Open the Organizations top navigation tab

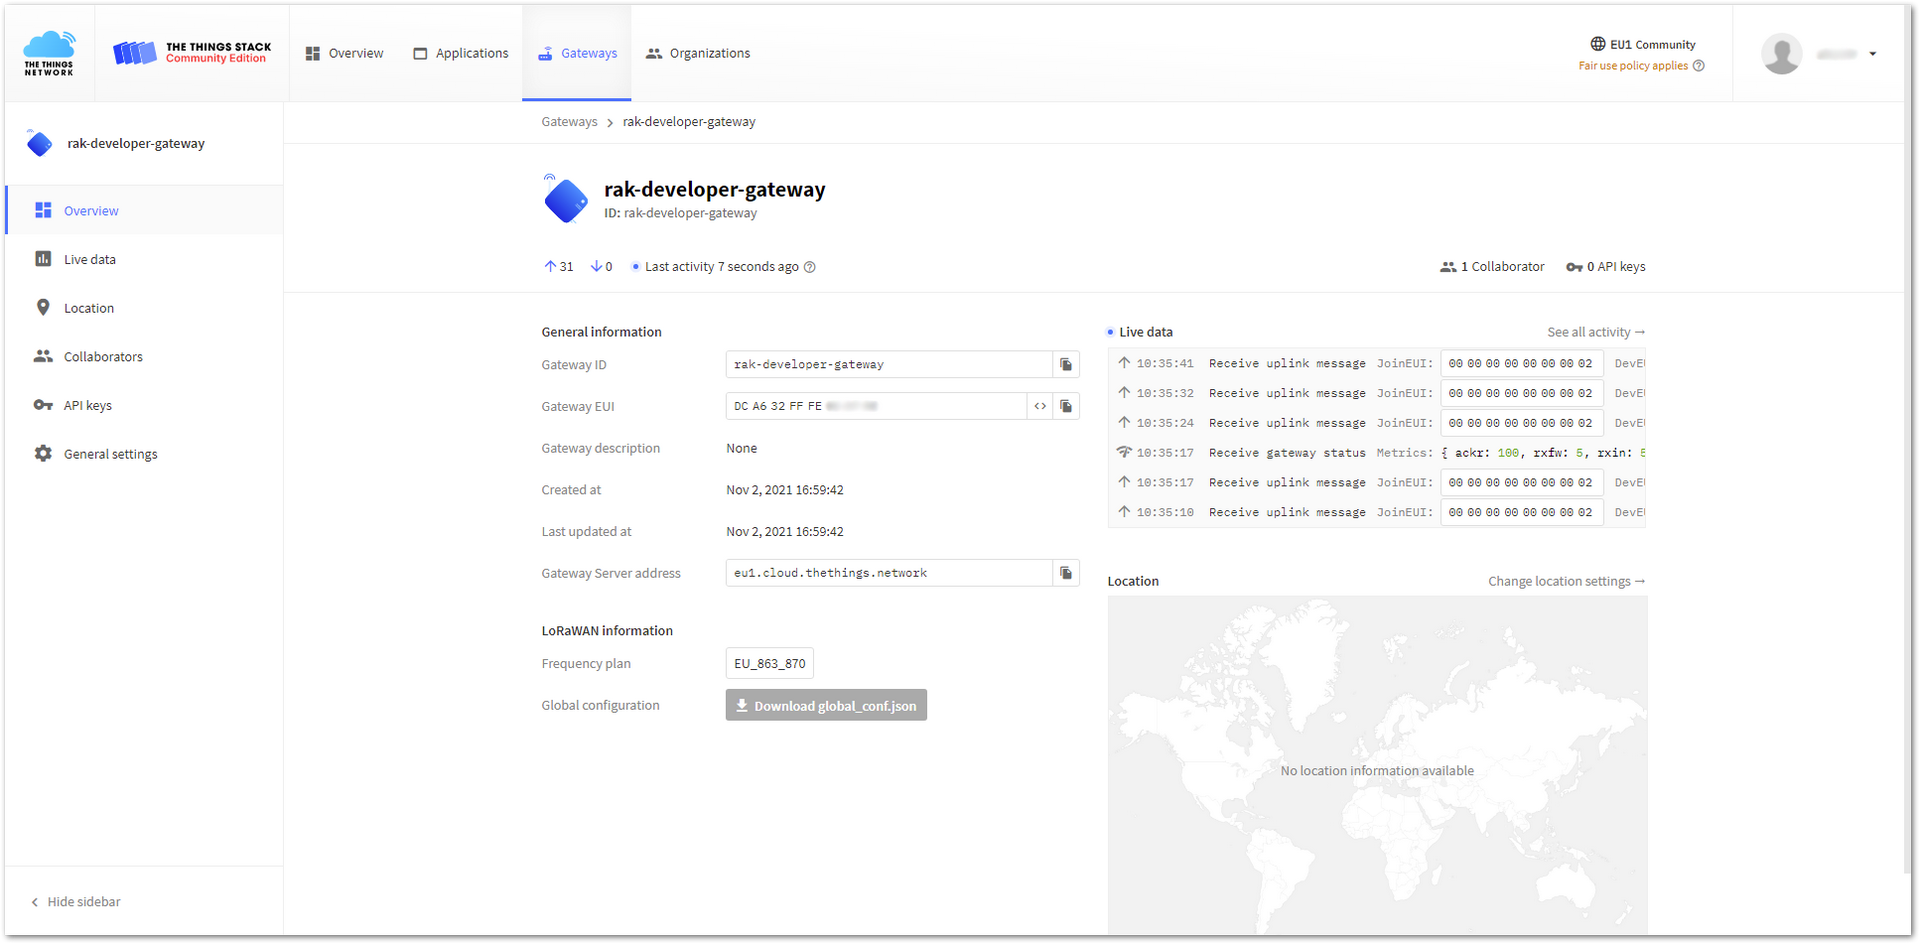[698, 53]
